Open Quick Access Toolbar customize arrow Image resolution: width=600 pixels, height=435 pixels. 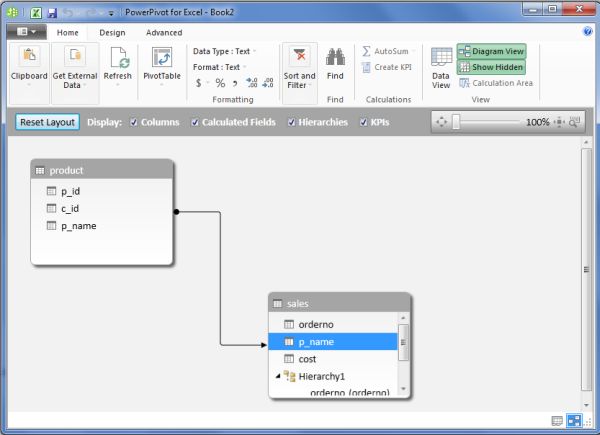(x=111, y=13)
